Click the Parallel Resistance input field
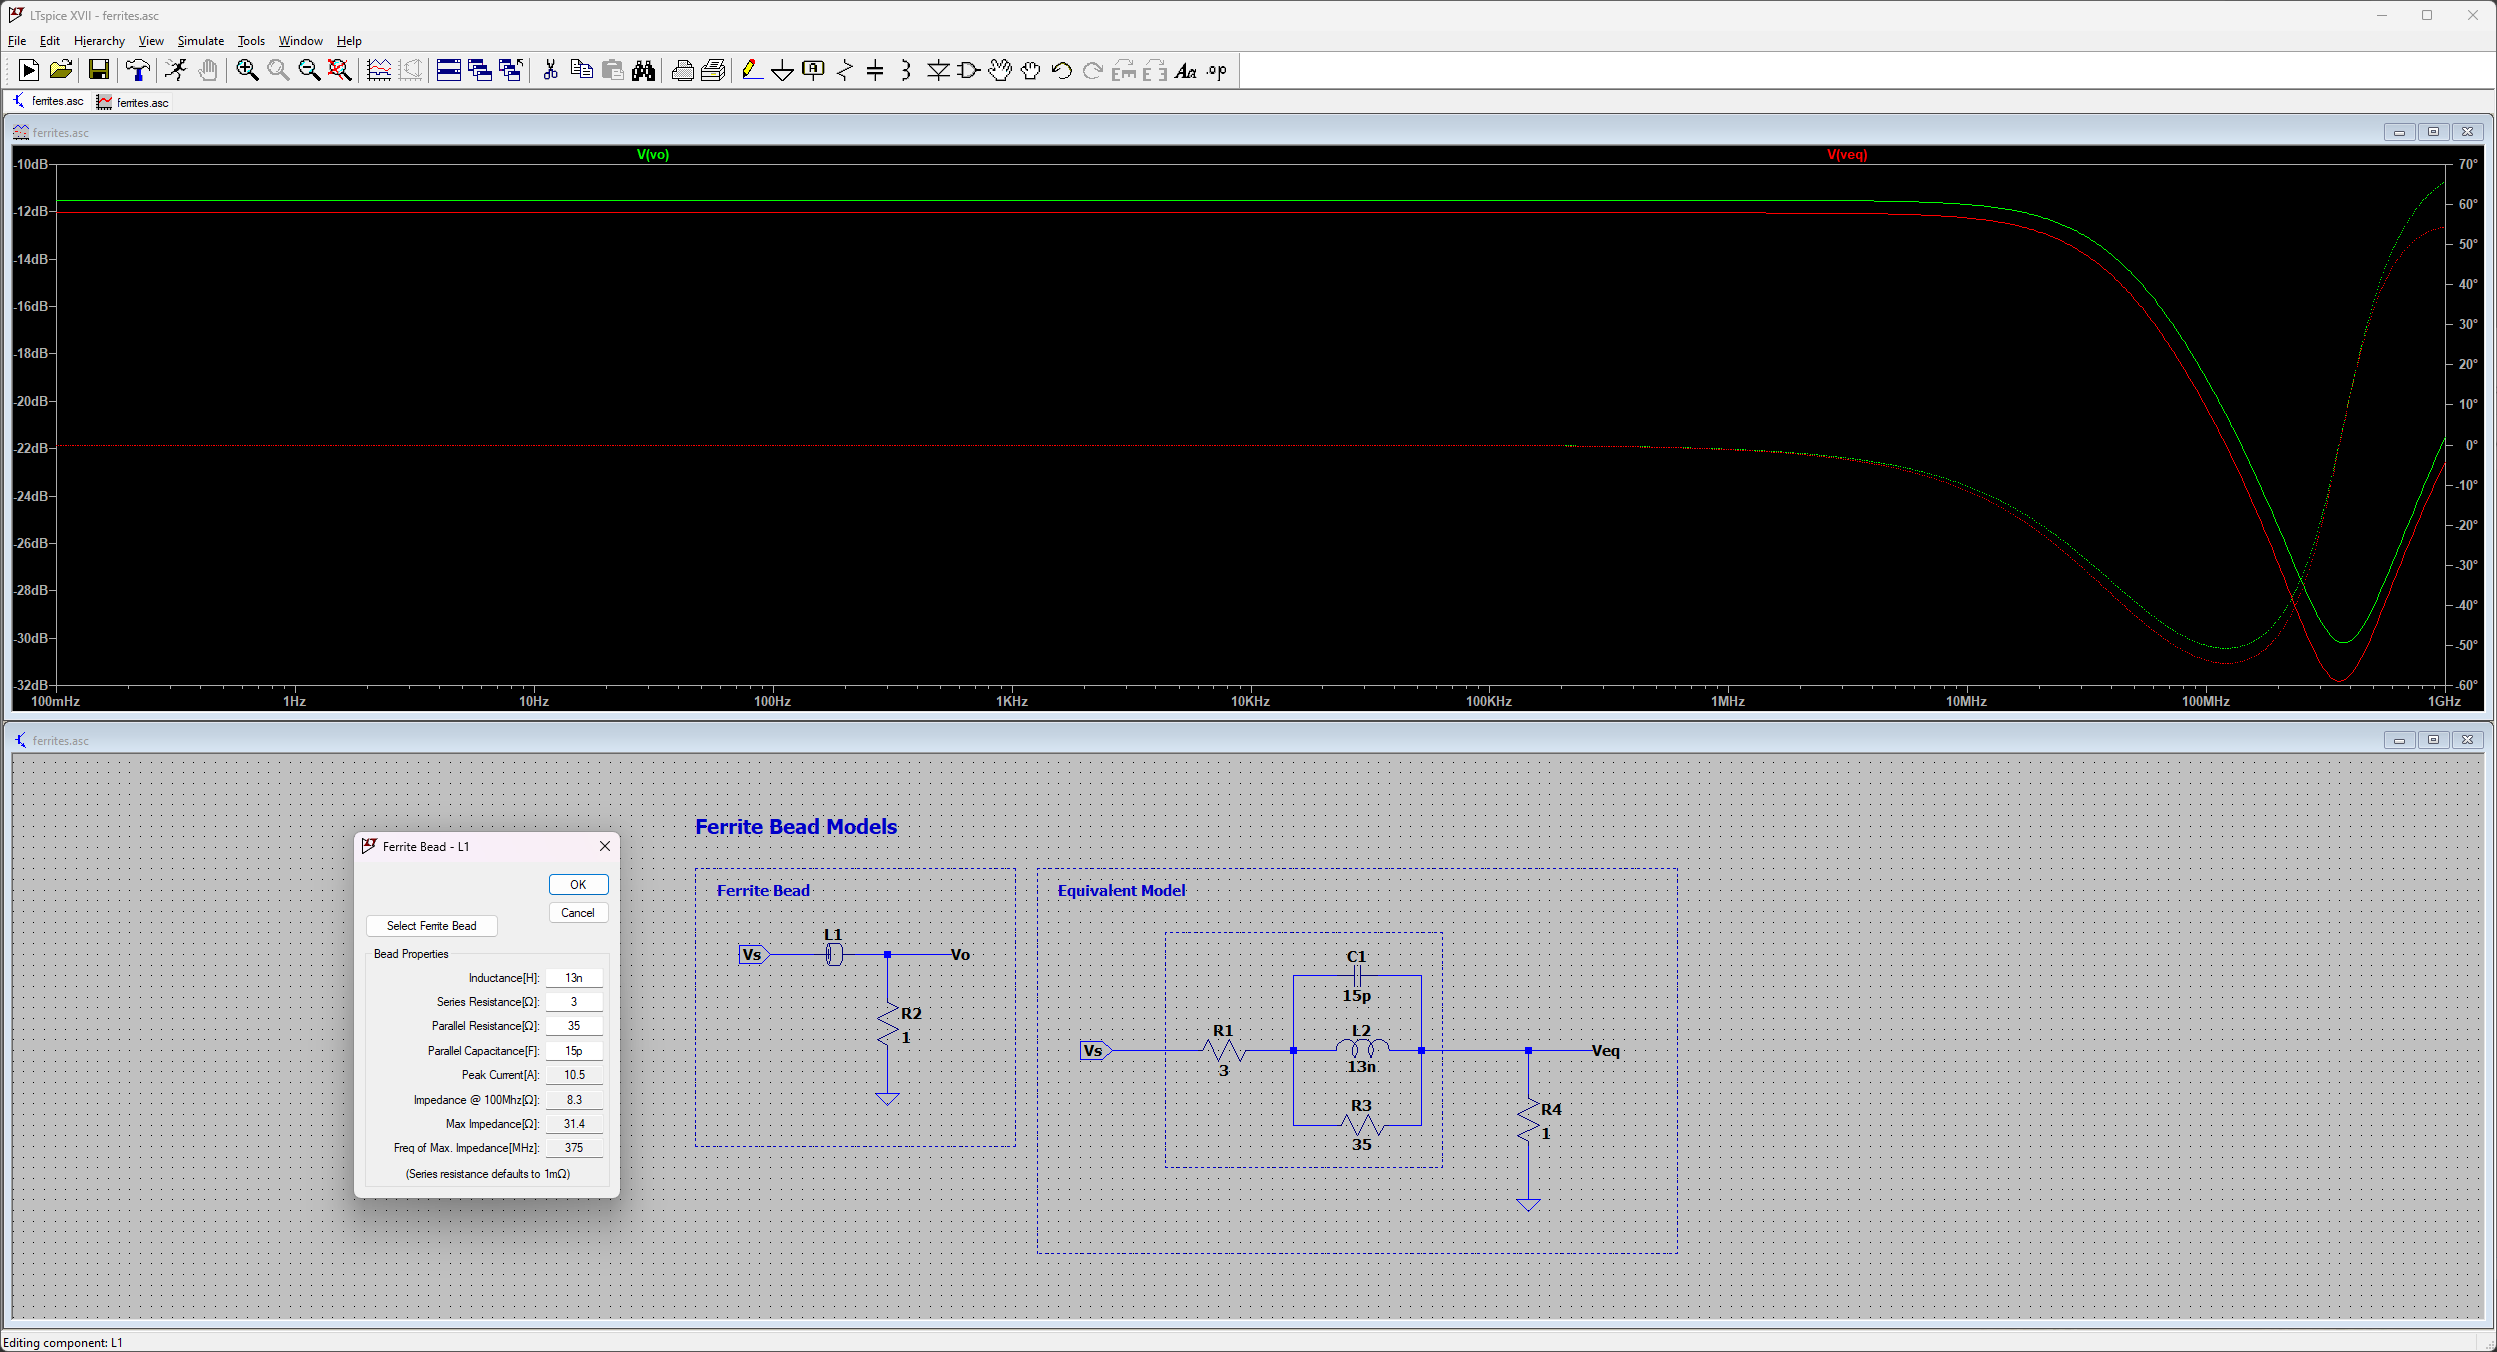This screenshot has height=1352, width=2497. click(574, 1026)
